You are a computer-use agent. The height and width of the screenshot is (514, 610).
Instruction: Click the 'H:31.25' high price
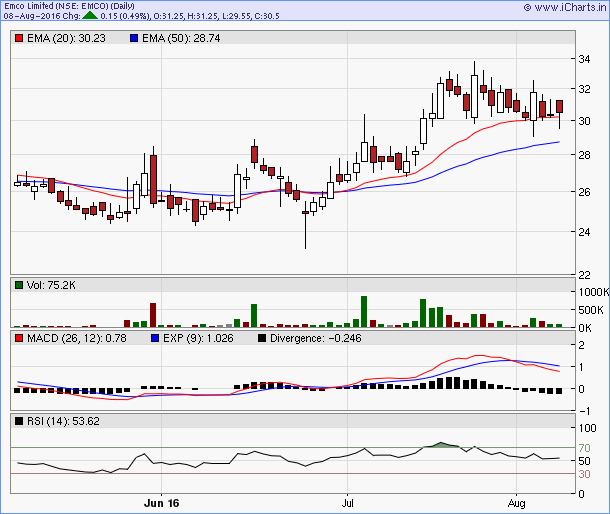(201, 16)
